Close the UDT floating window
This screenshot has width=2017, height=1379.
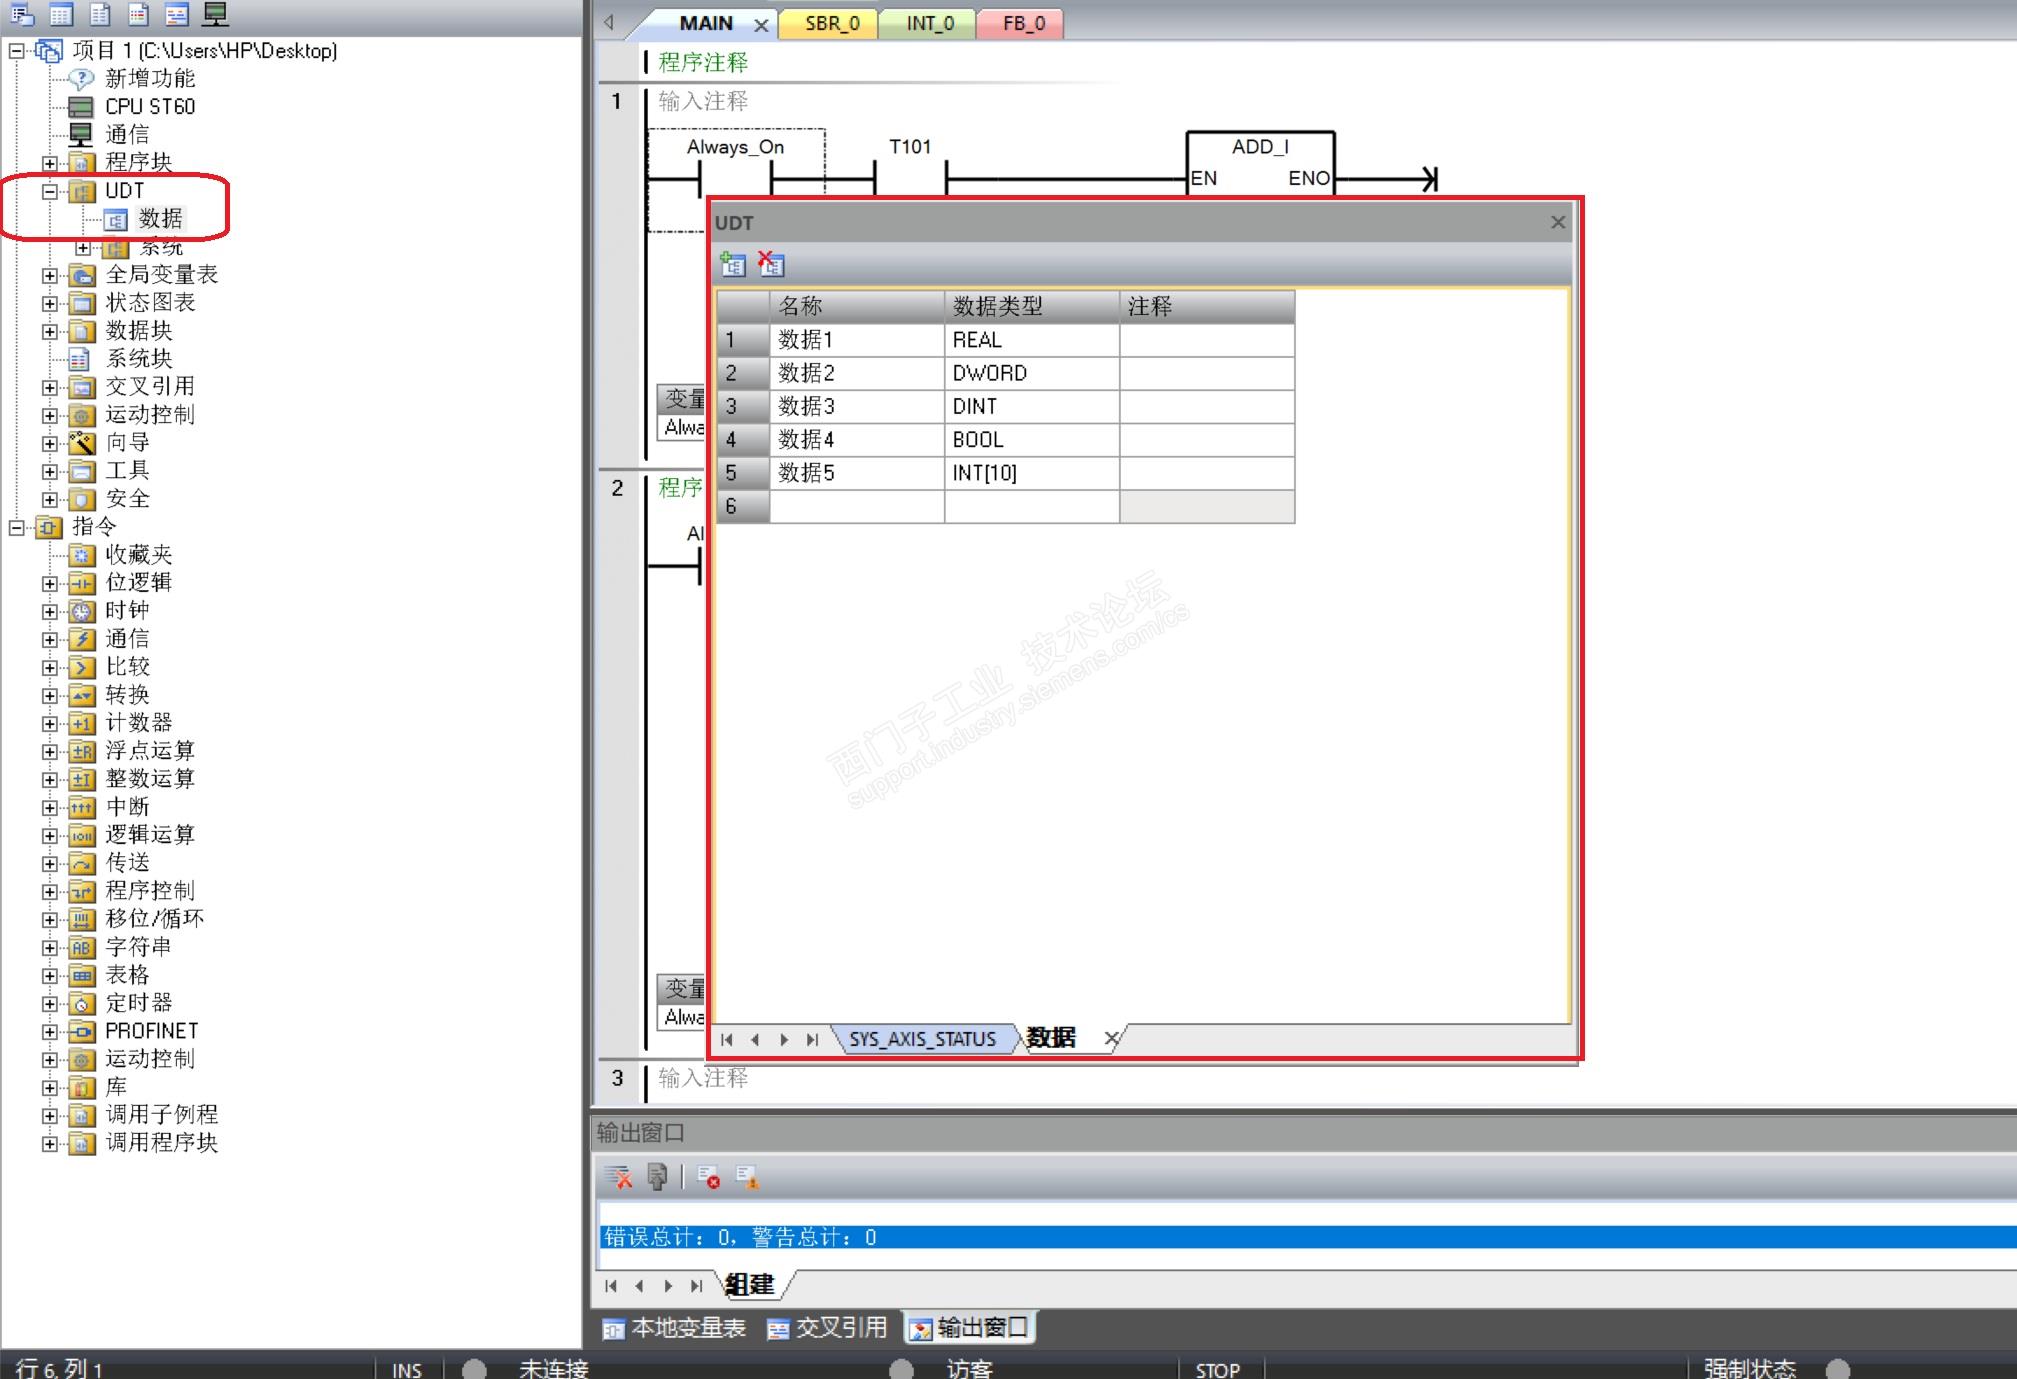pyautogui.click(x=1557, y=222)
